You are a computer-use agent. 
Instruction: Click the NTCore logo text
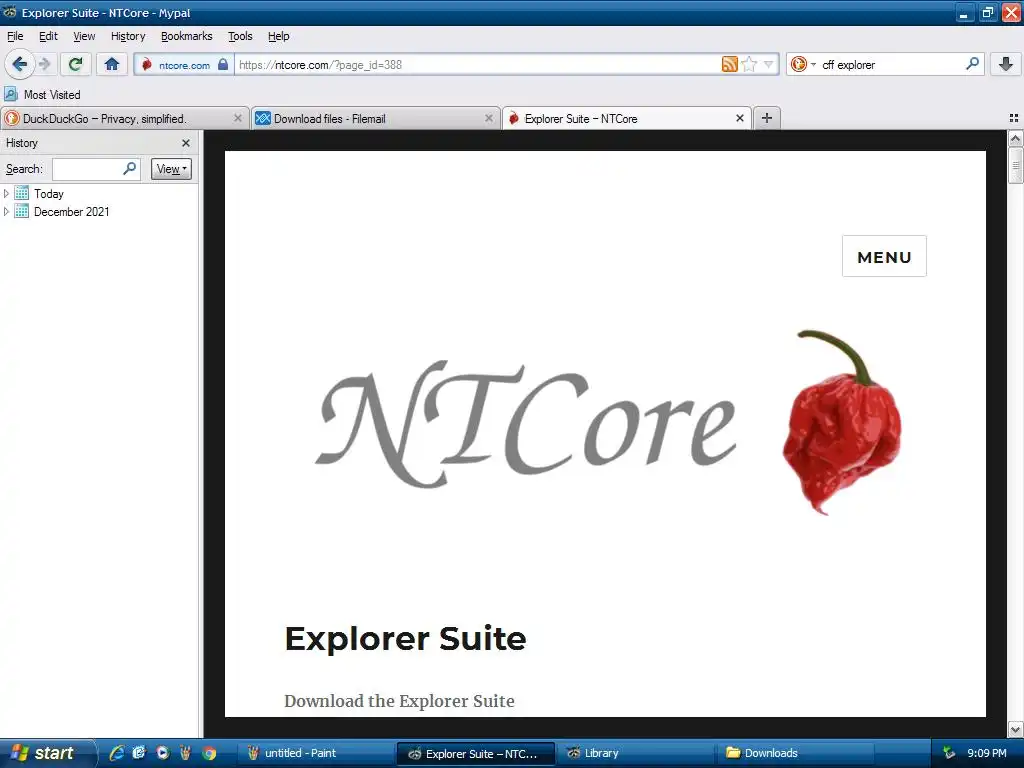(x=526, y=423)
